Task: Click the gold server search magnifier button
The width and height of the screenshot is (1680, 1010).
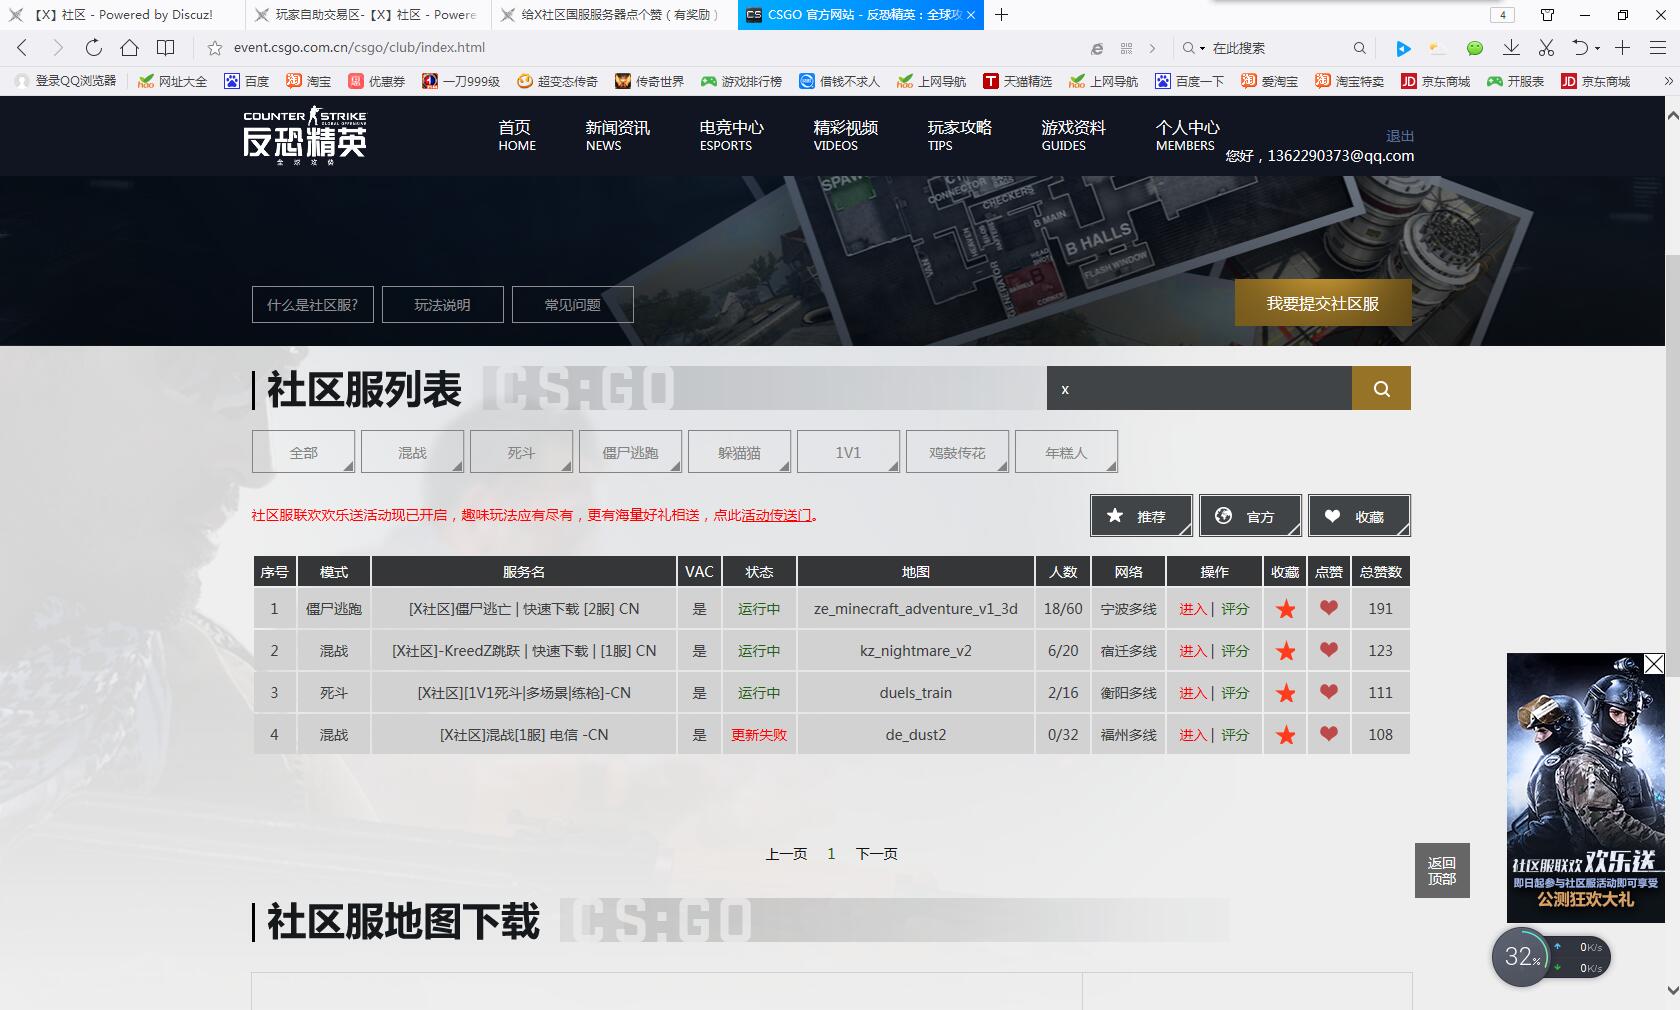Action: click(x=1381, y=389)
